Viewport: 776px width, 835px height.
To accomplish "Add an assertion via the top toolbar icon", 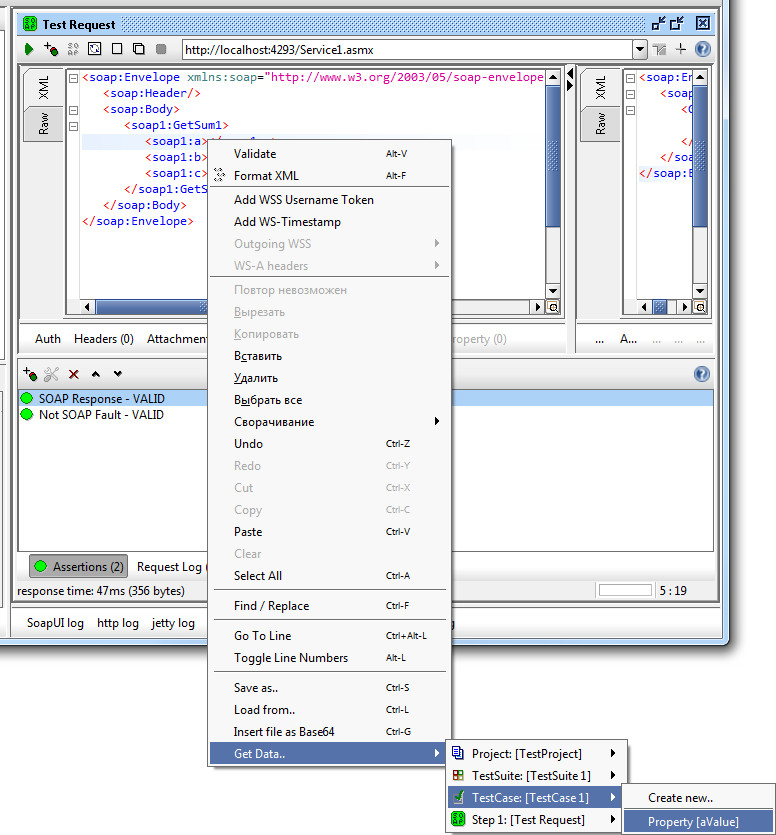I will pos(51,50).
